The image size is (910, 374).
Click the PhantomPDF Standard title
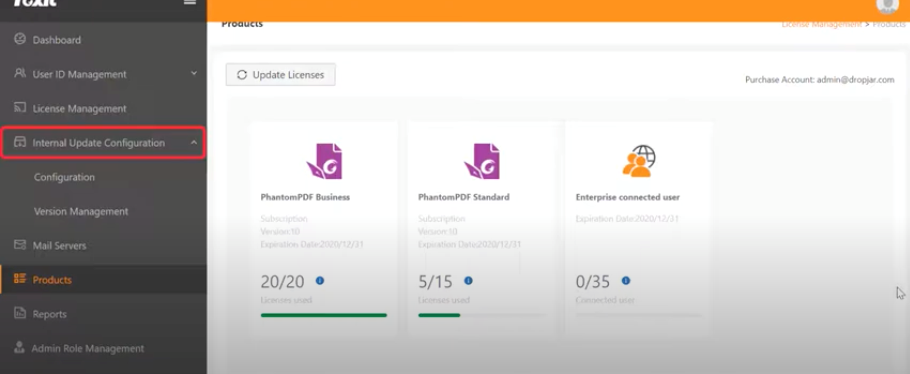(x=464, y=197)
